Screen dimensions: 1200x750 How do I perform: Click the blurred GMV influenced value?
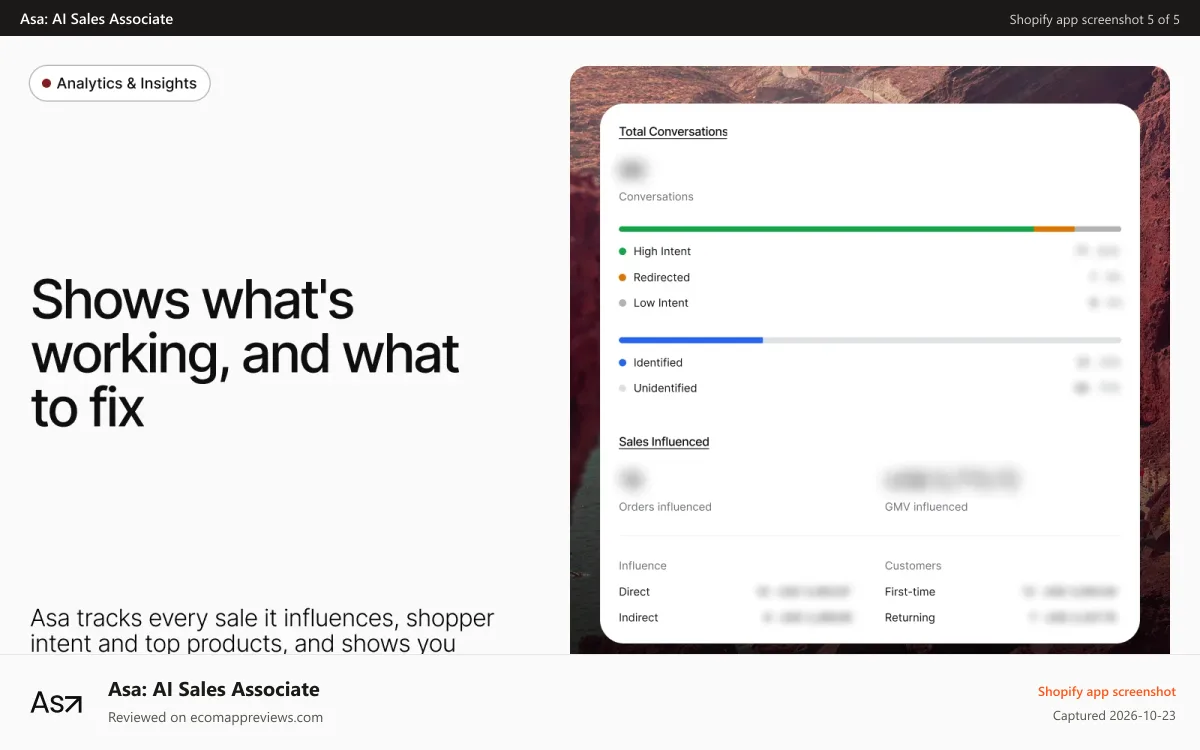pyautogui.click(x=952, y=480)
